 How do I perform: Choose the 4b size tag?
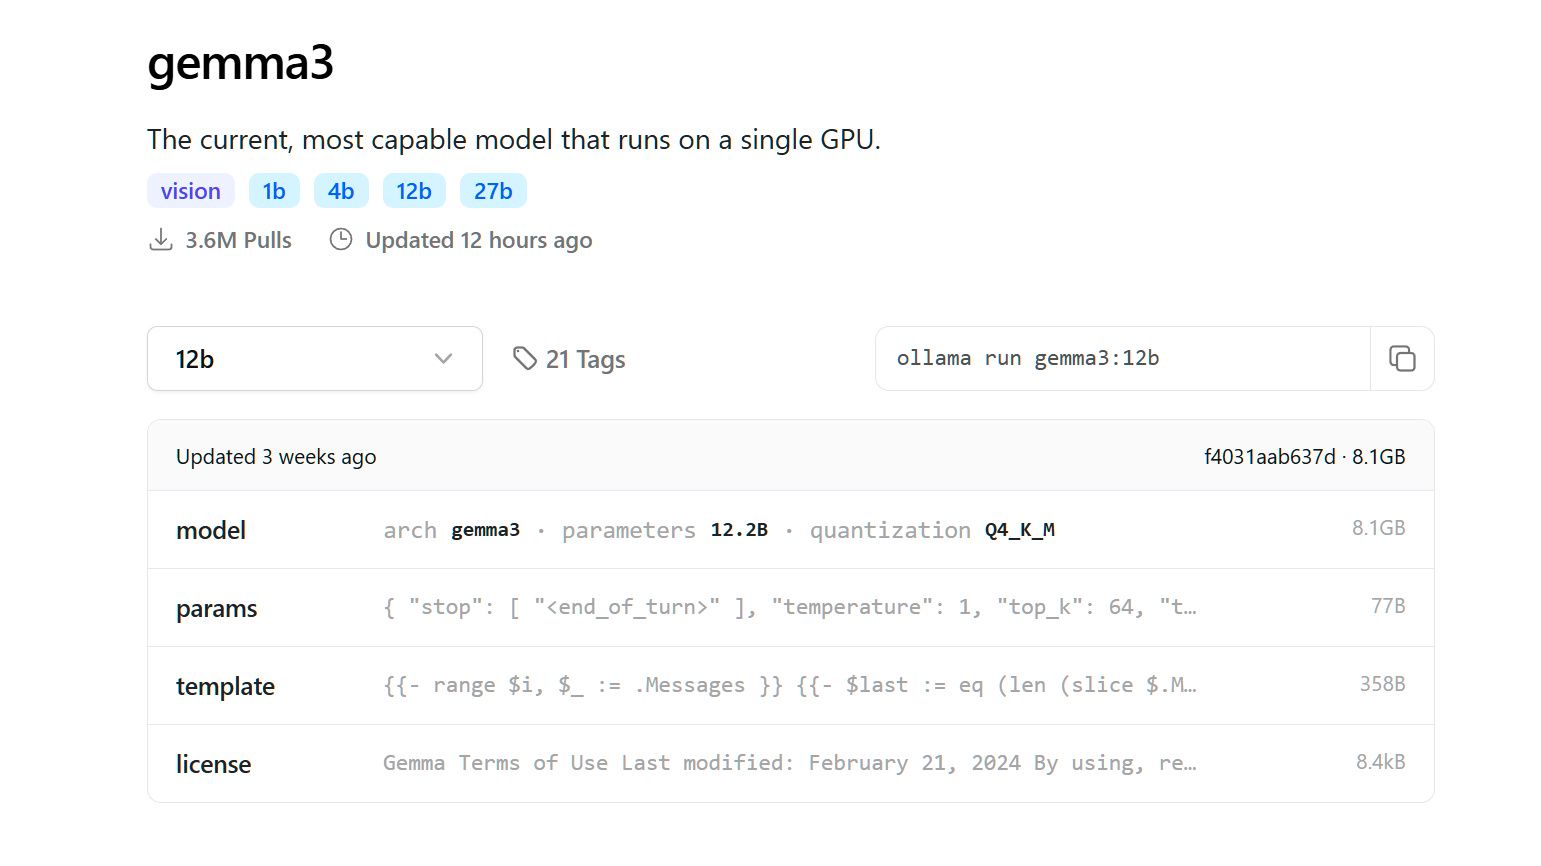tap(341, 191)
